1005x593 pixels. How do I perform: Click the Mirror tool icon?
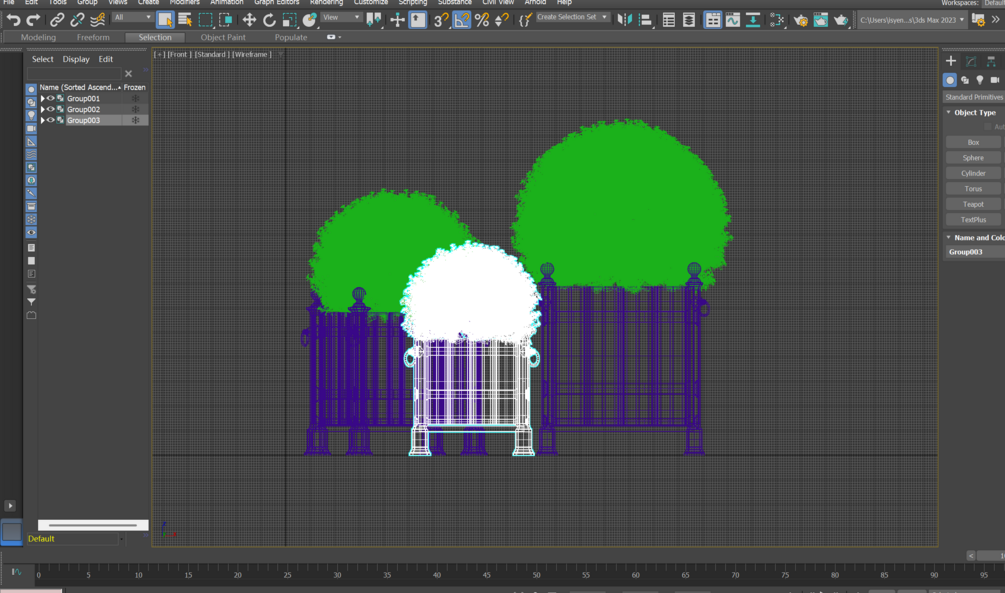[624, 20]
